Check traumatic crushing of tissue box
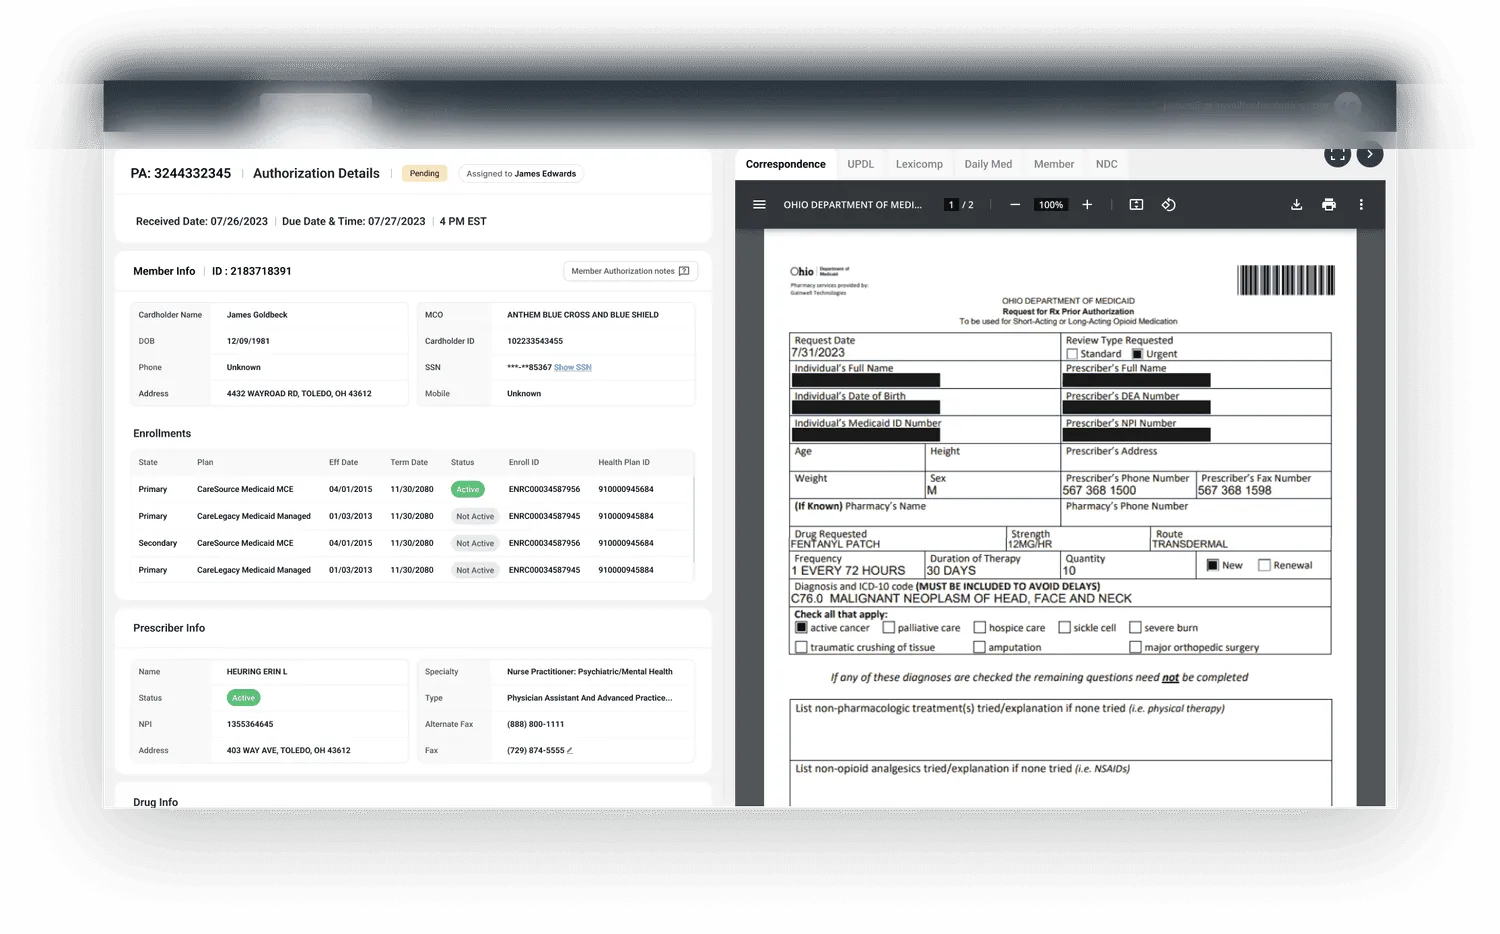The height and width of the screenshot is (934, 1500). pos(801,648)
